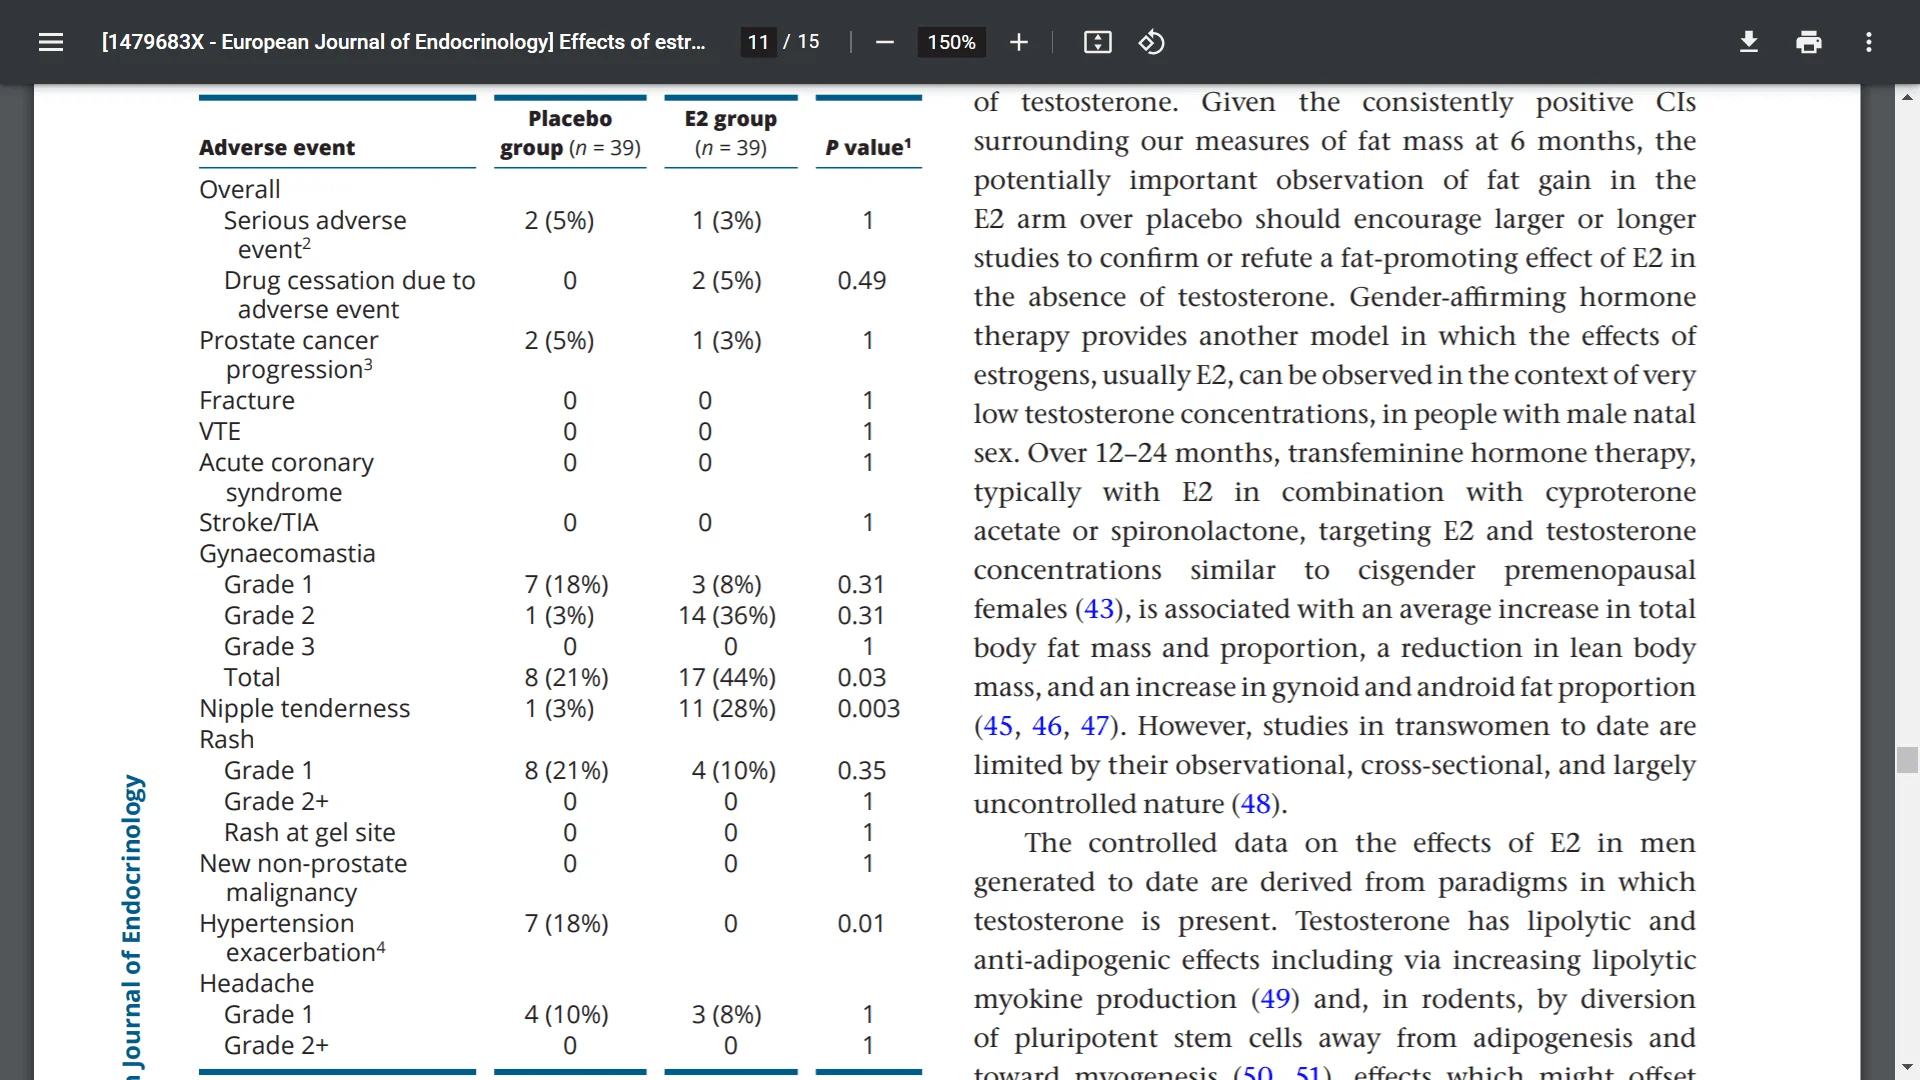Click the scrollbar up arrow
Viewport: 1920px width, 1080px height.
tap(1907, 97)
